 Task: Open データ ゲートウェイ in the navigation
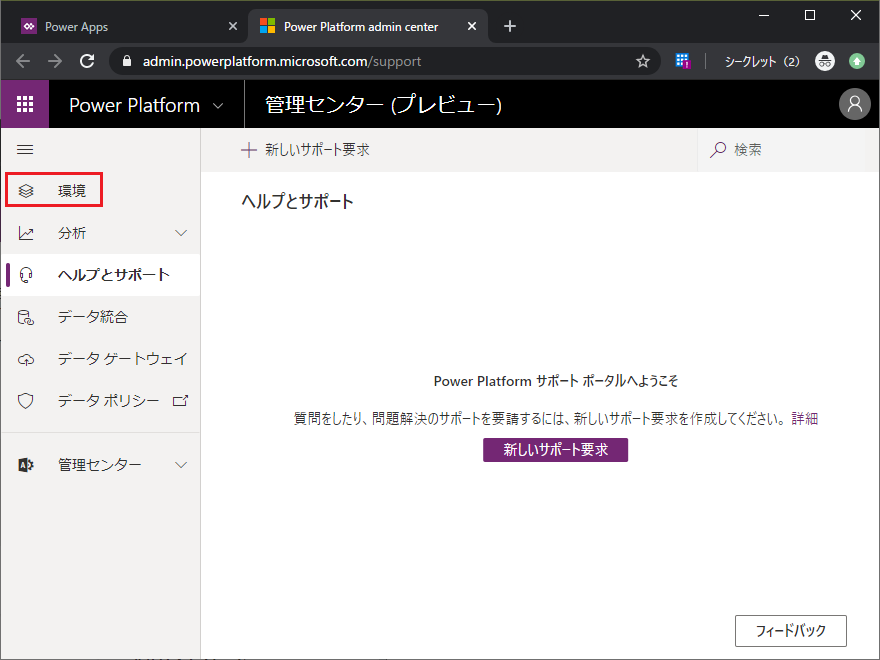pos(101,359)
